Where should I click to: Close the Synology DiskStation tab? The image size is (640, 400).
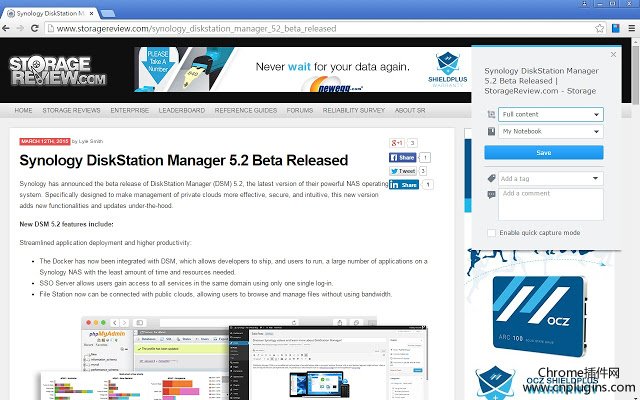tap(92, 13)
